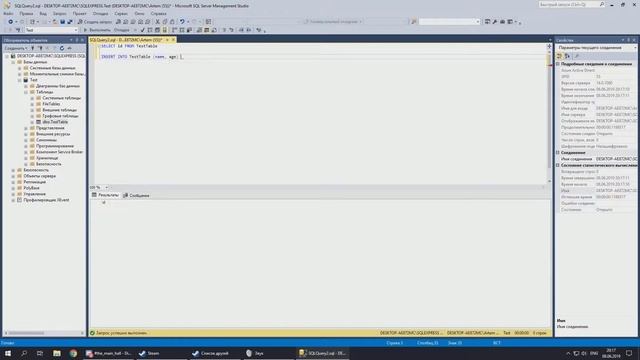Switch output to Results to Text

[x=199, y=30]
